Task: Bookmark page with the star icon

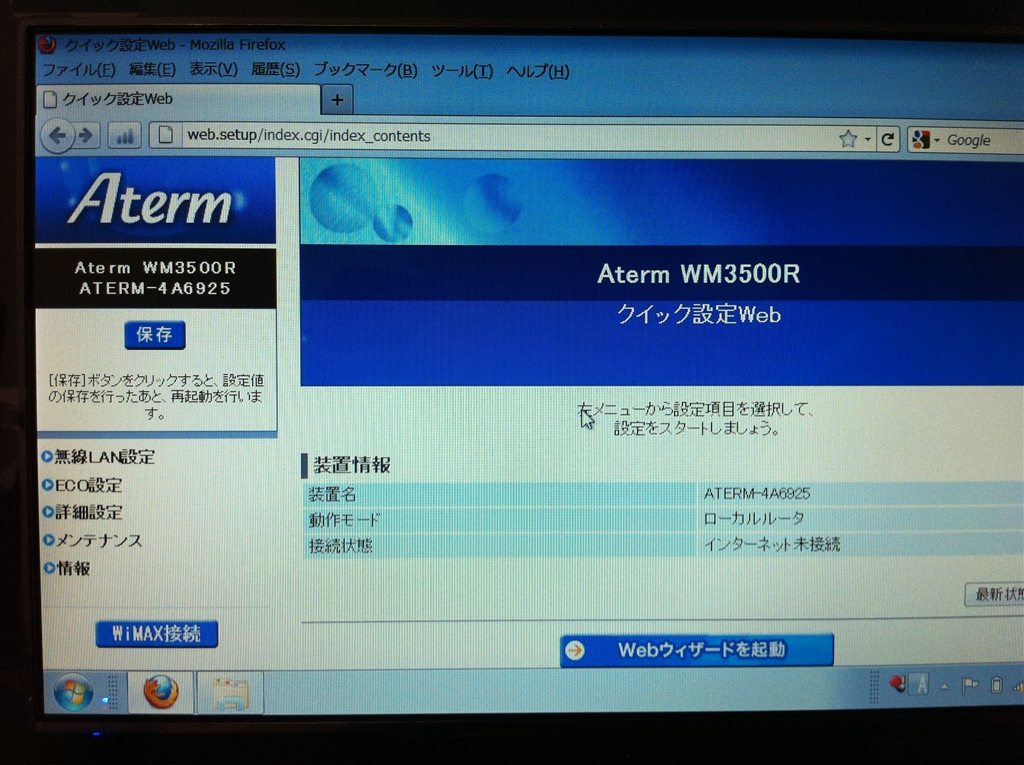Action: click(848, 138)
